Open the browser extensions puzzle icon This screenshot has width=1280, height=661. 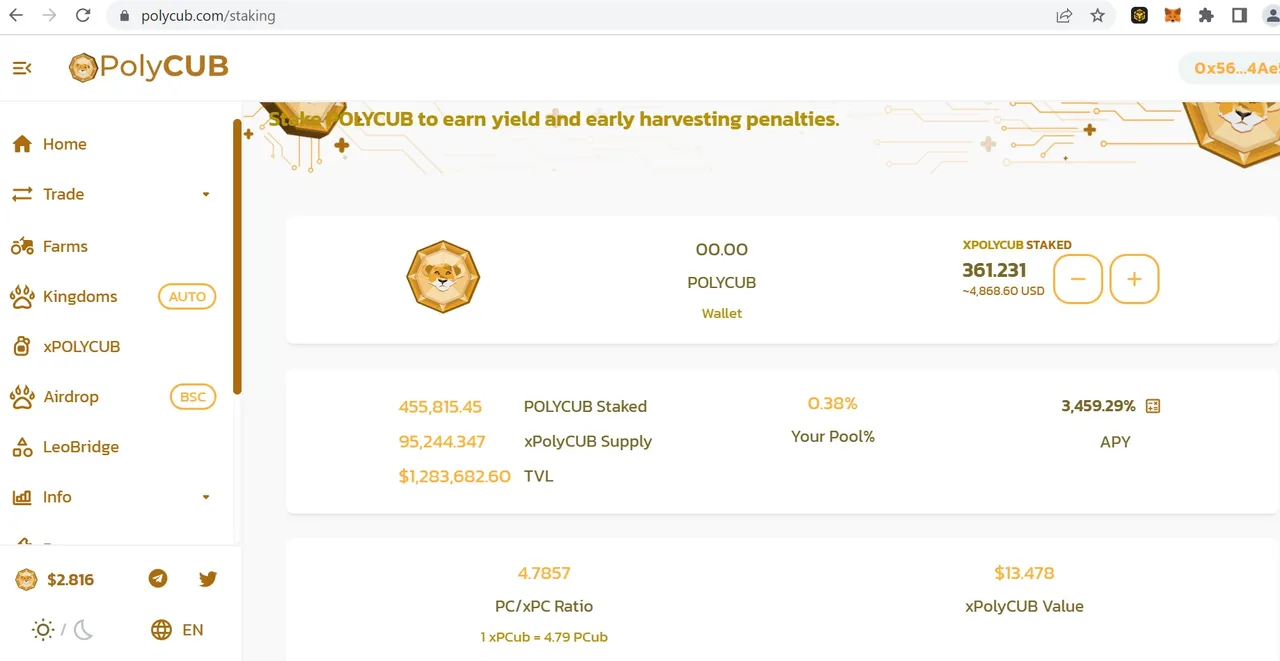tap(1206, 15)
